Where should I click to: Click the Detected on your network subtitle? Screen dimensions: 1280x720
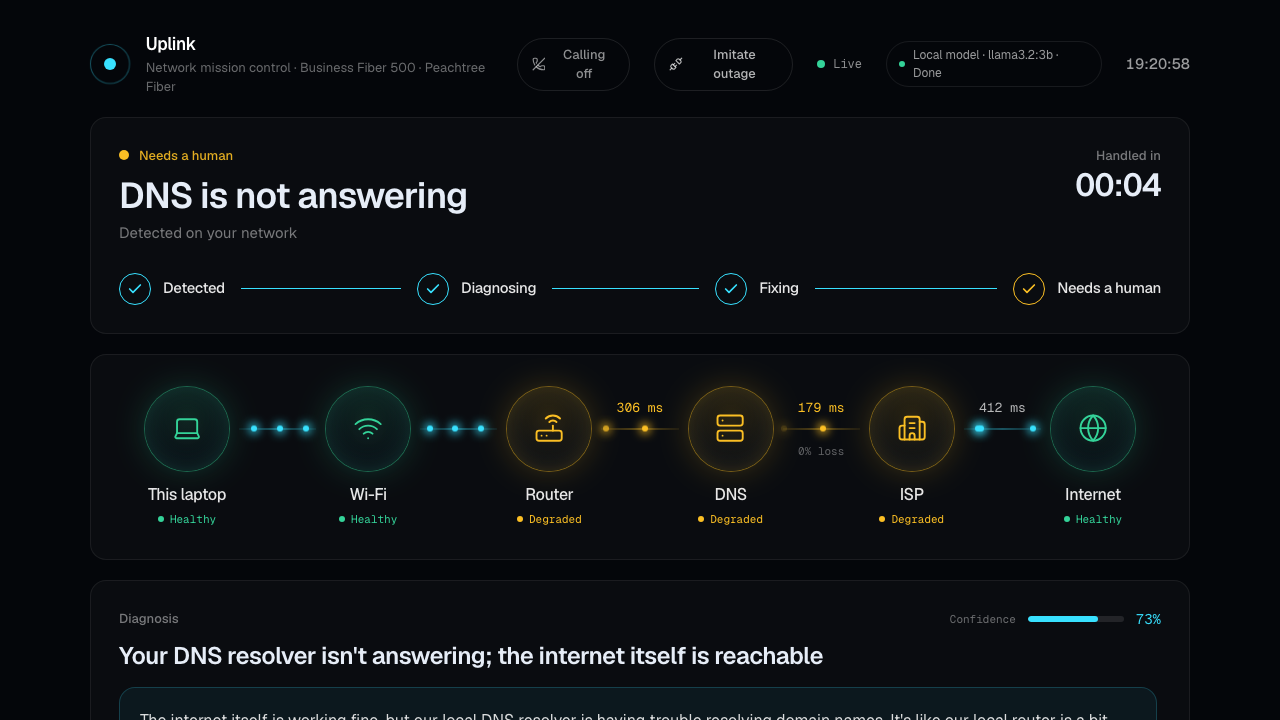(x=208, y=233)
